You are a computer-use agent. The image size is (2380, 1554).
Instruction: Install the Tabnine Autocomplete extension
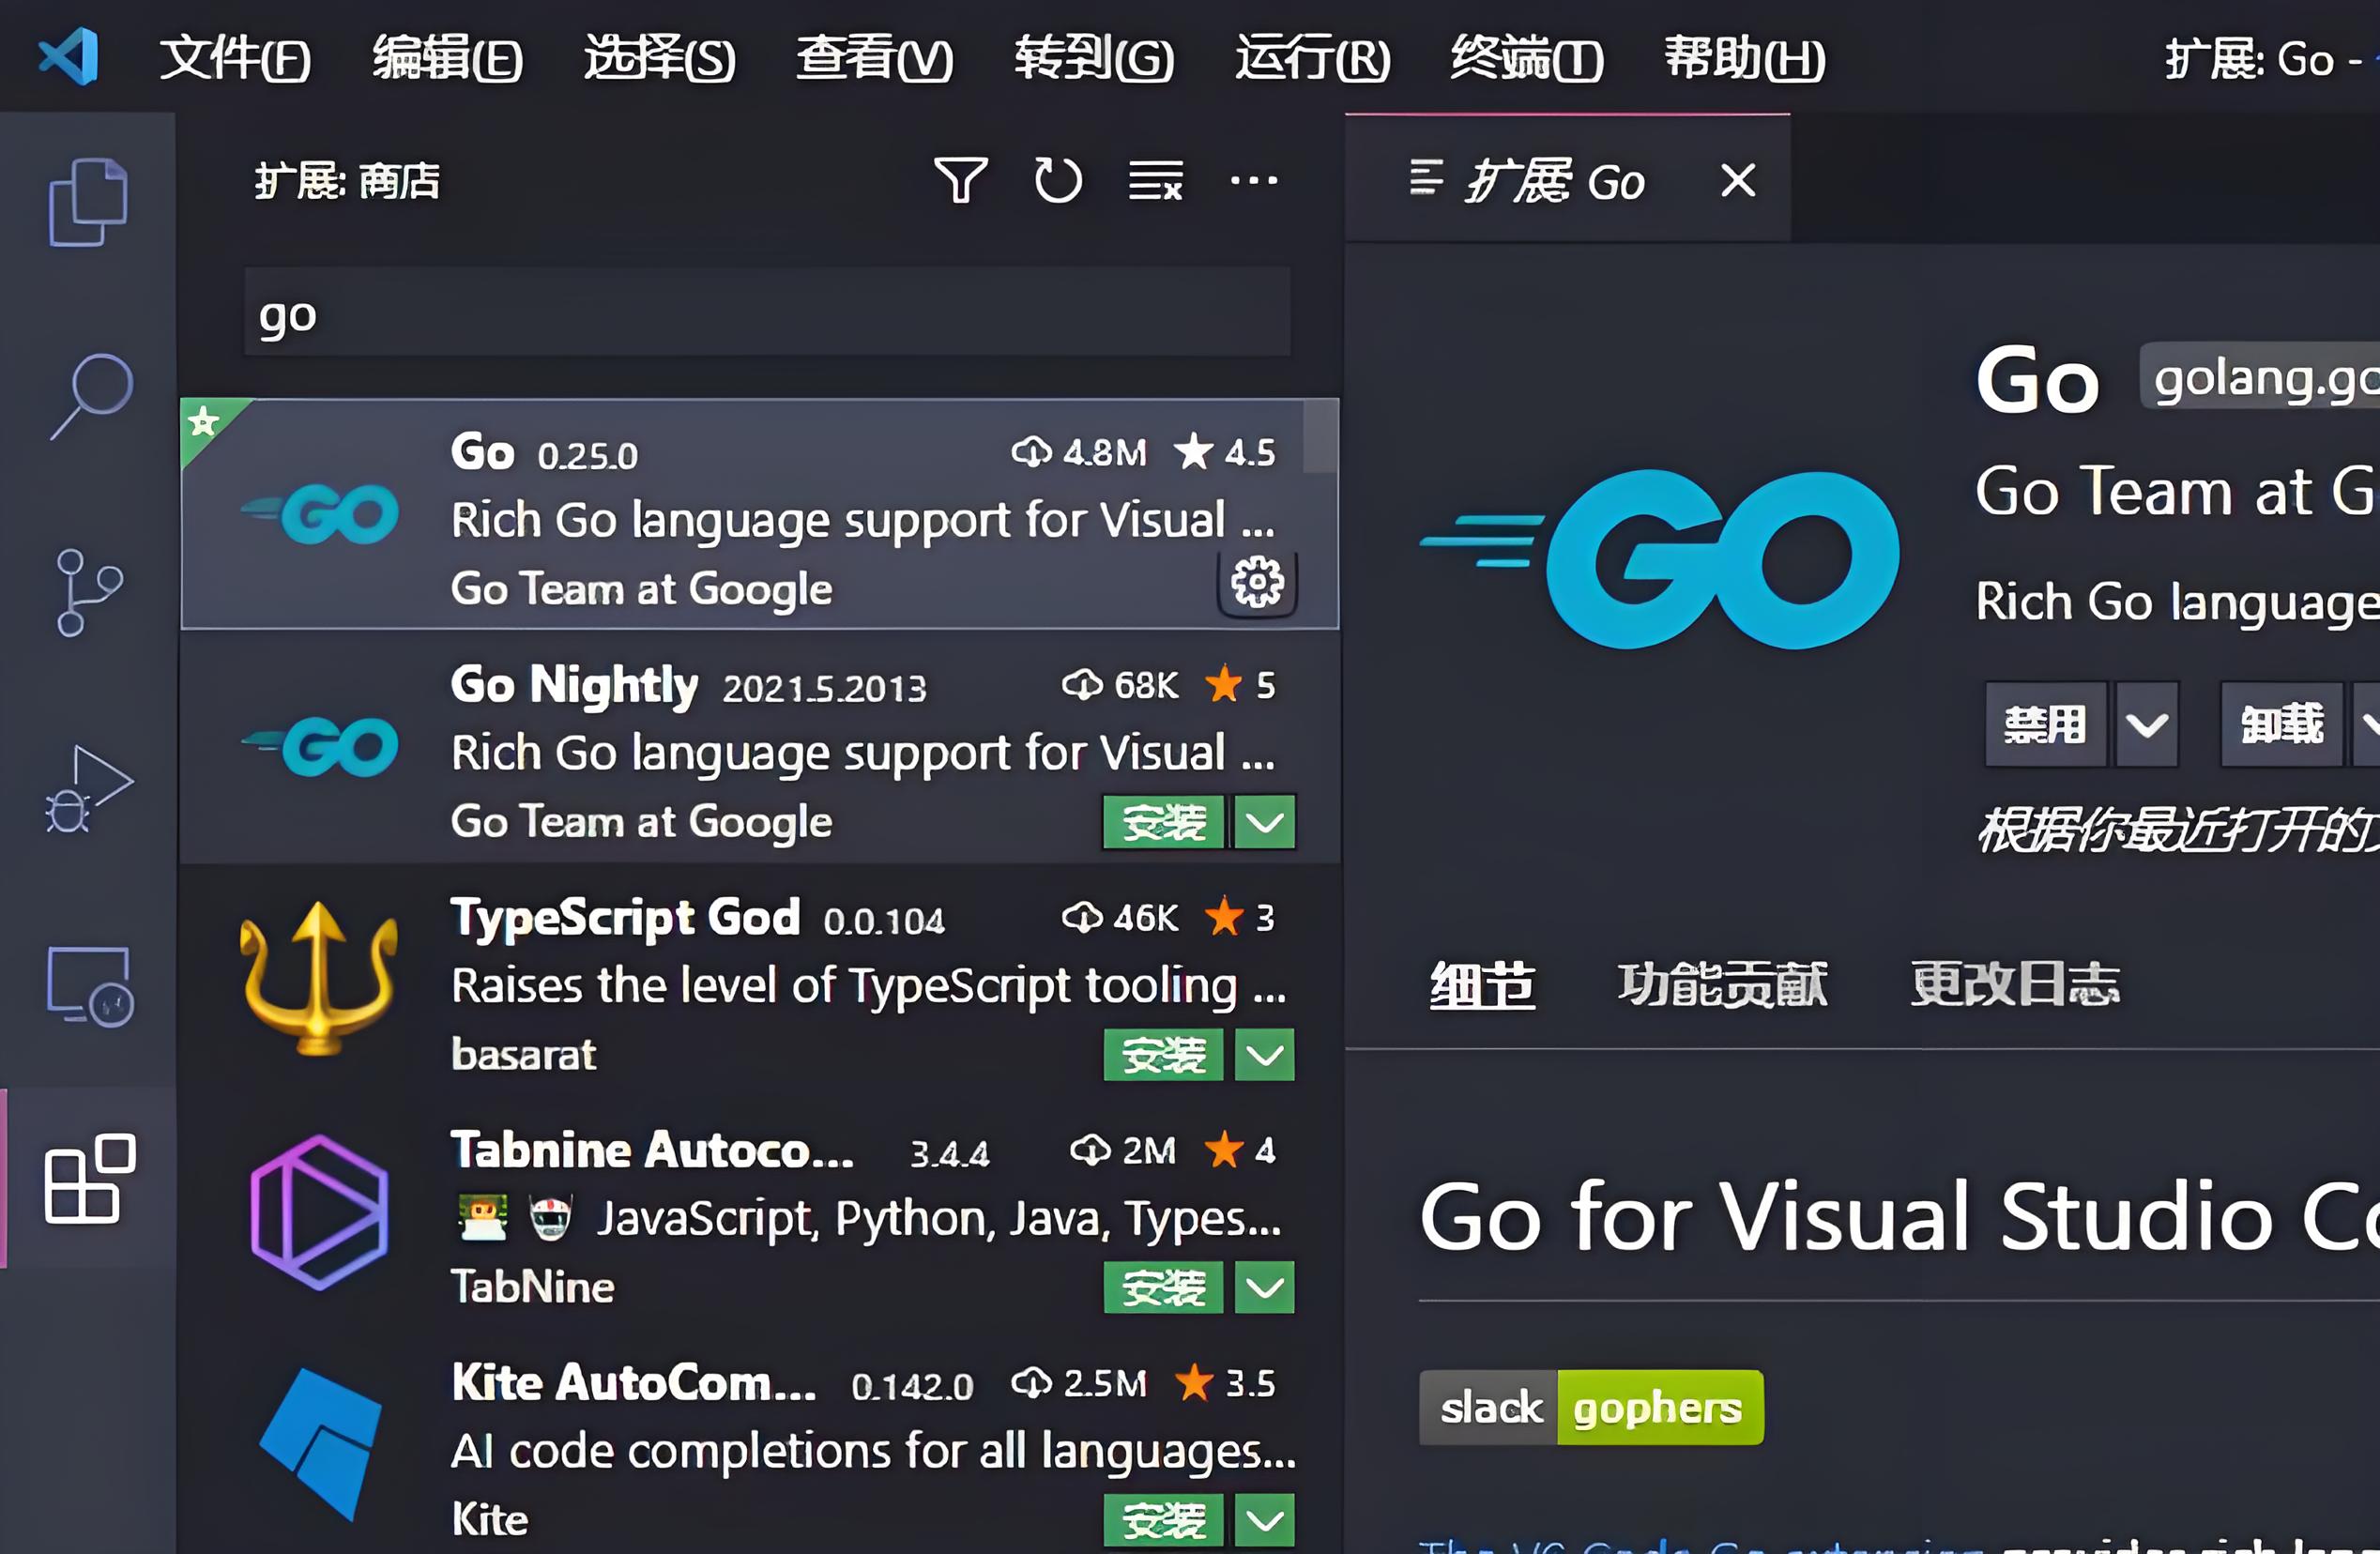click(1164, 1288)
